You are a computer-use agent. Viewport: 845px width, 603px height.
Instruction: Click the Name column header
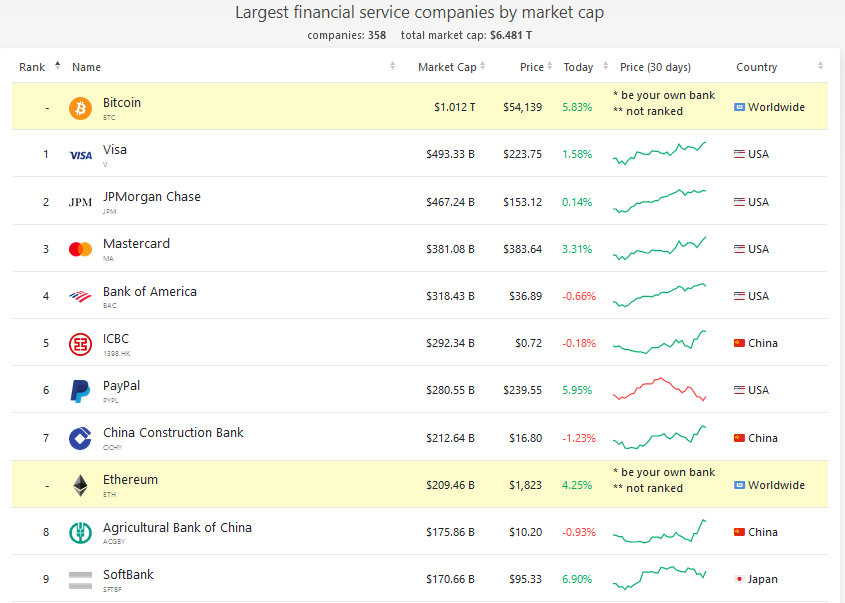pos(86,67)
